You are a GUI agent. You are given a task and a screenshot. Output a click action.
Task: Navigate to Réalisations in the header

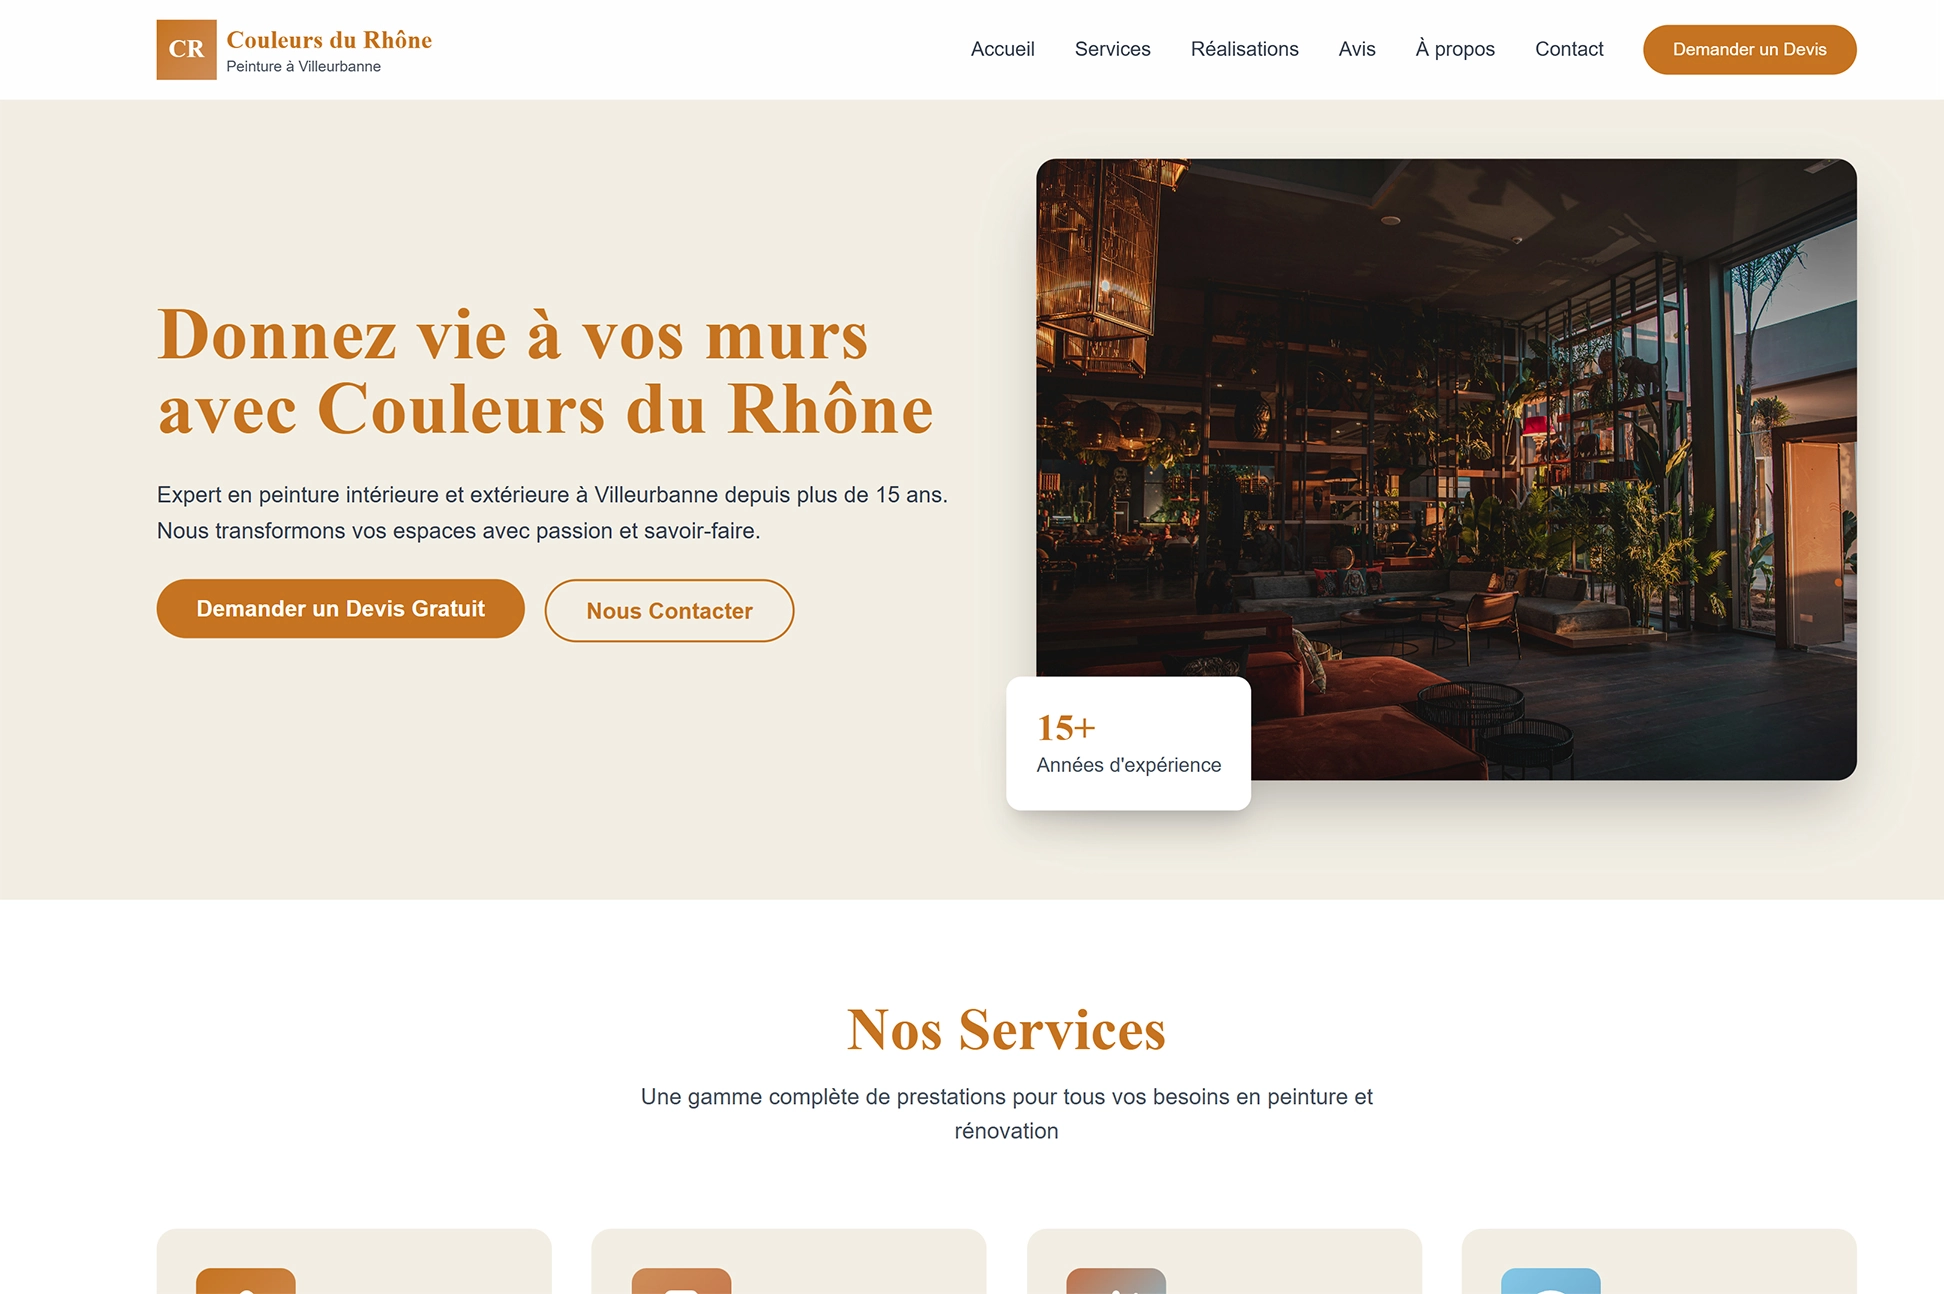point(1244,49)
